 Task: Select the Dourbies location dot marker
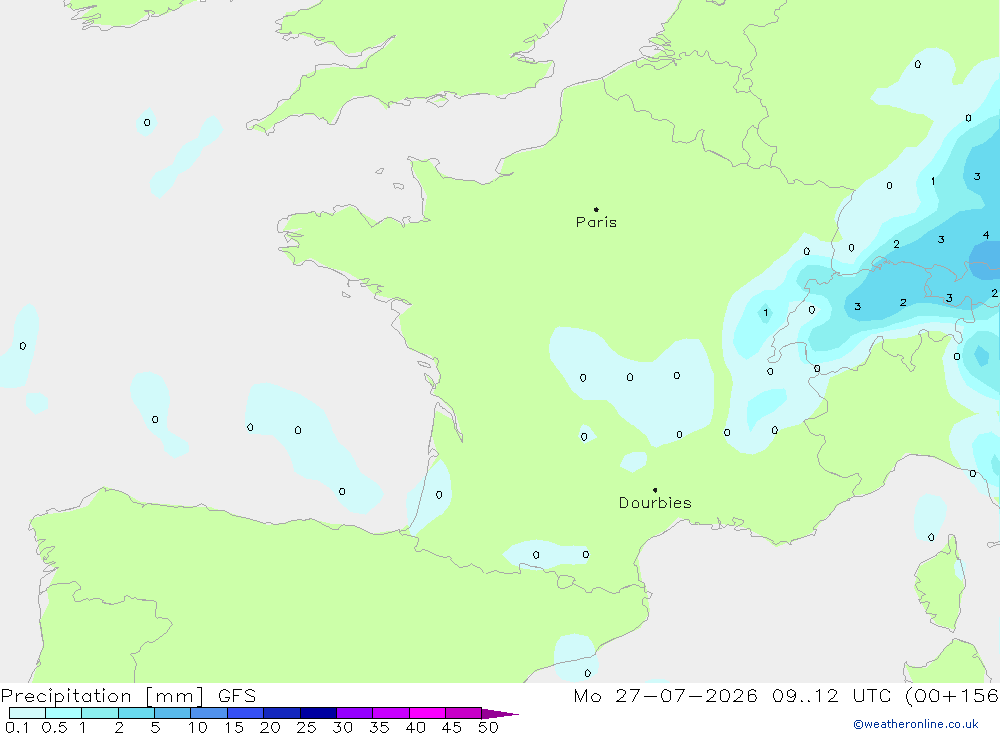[655, 490]
